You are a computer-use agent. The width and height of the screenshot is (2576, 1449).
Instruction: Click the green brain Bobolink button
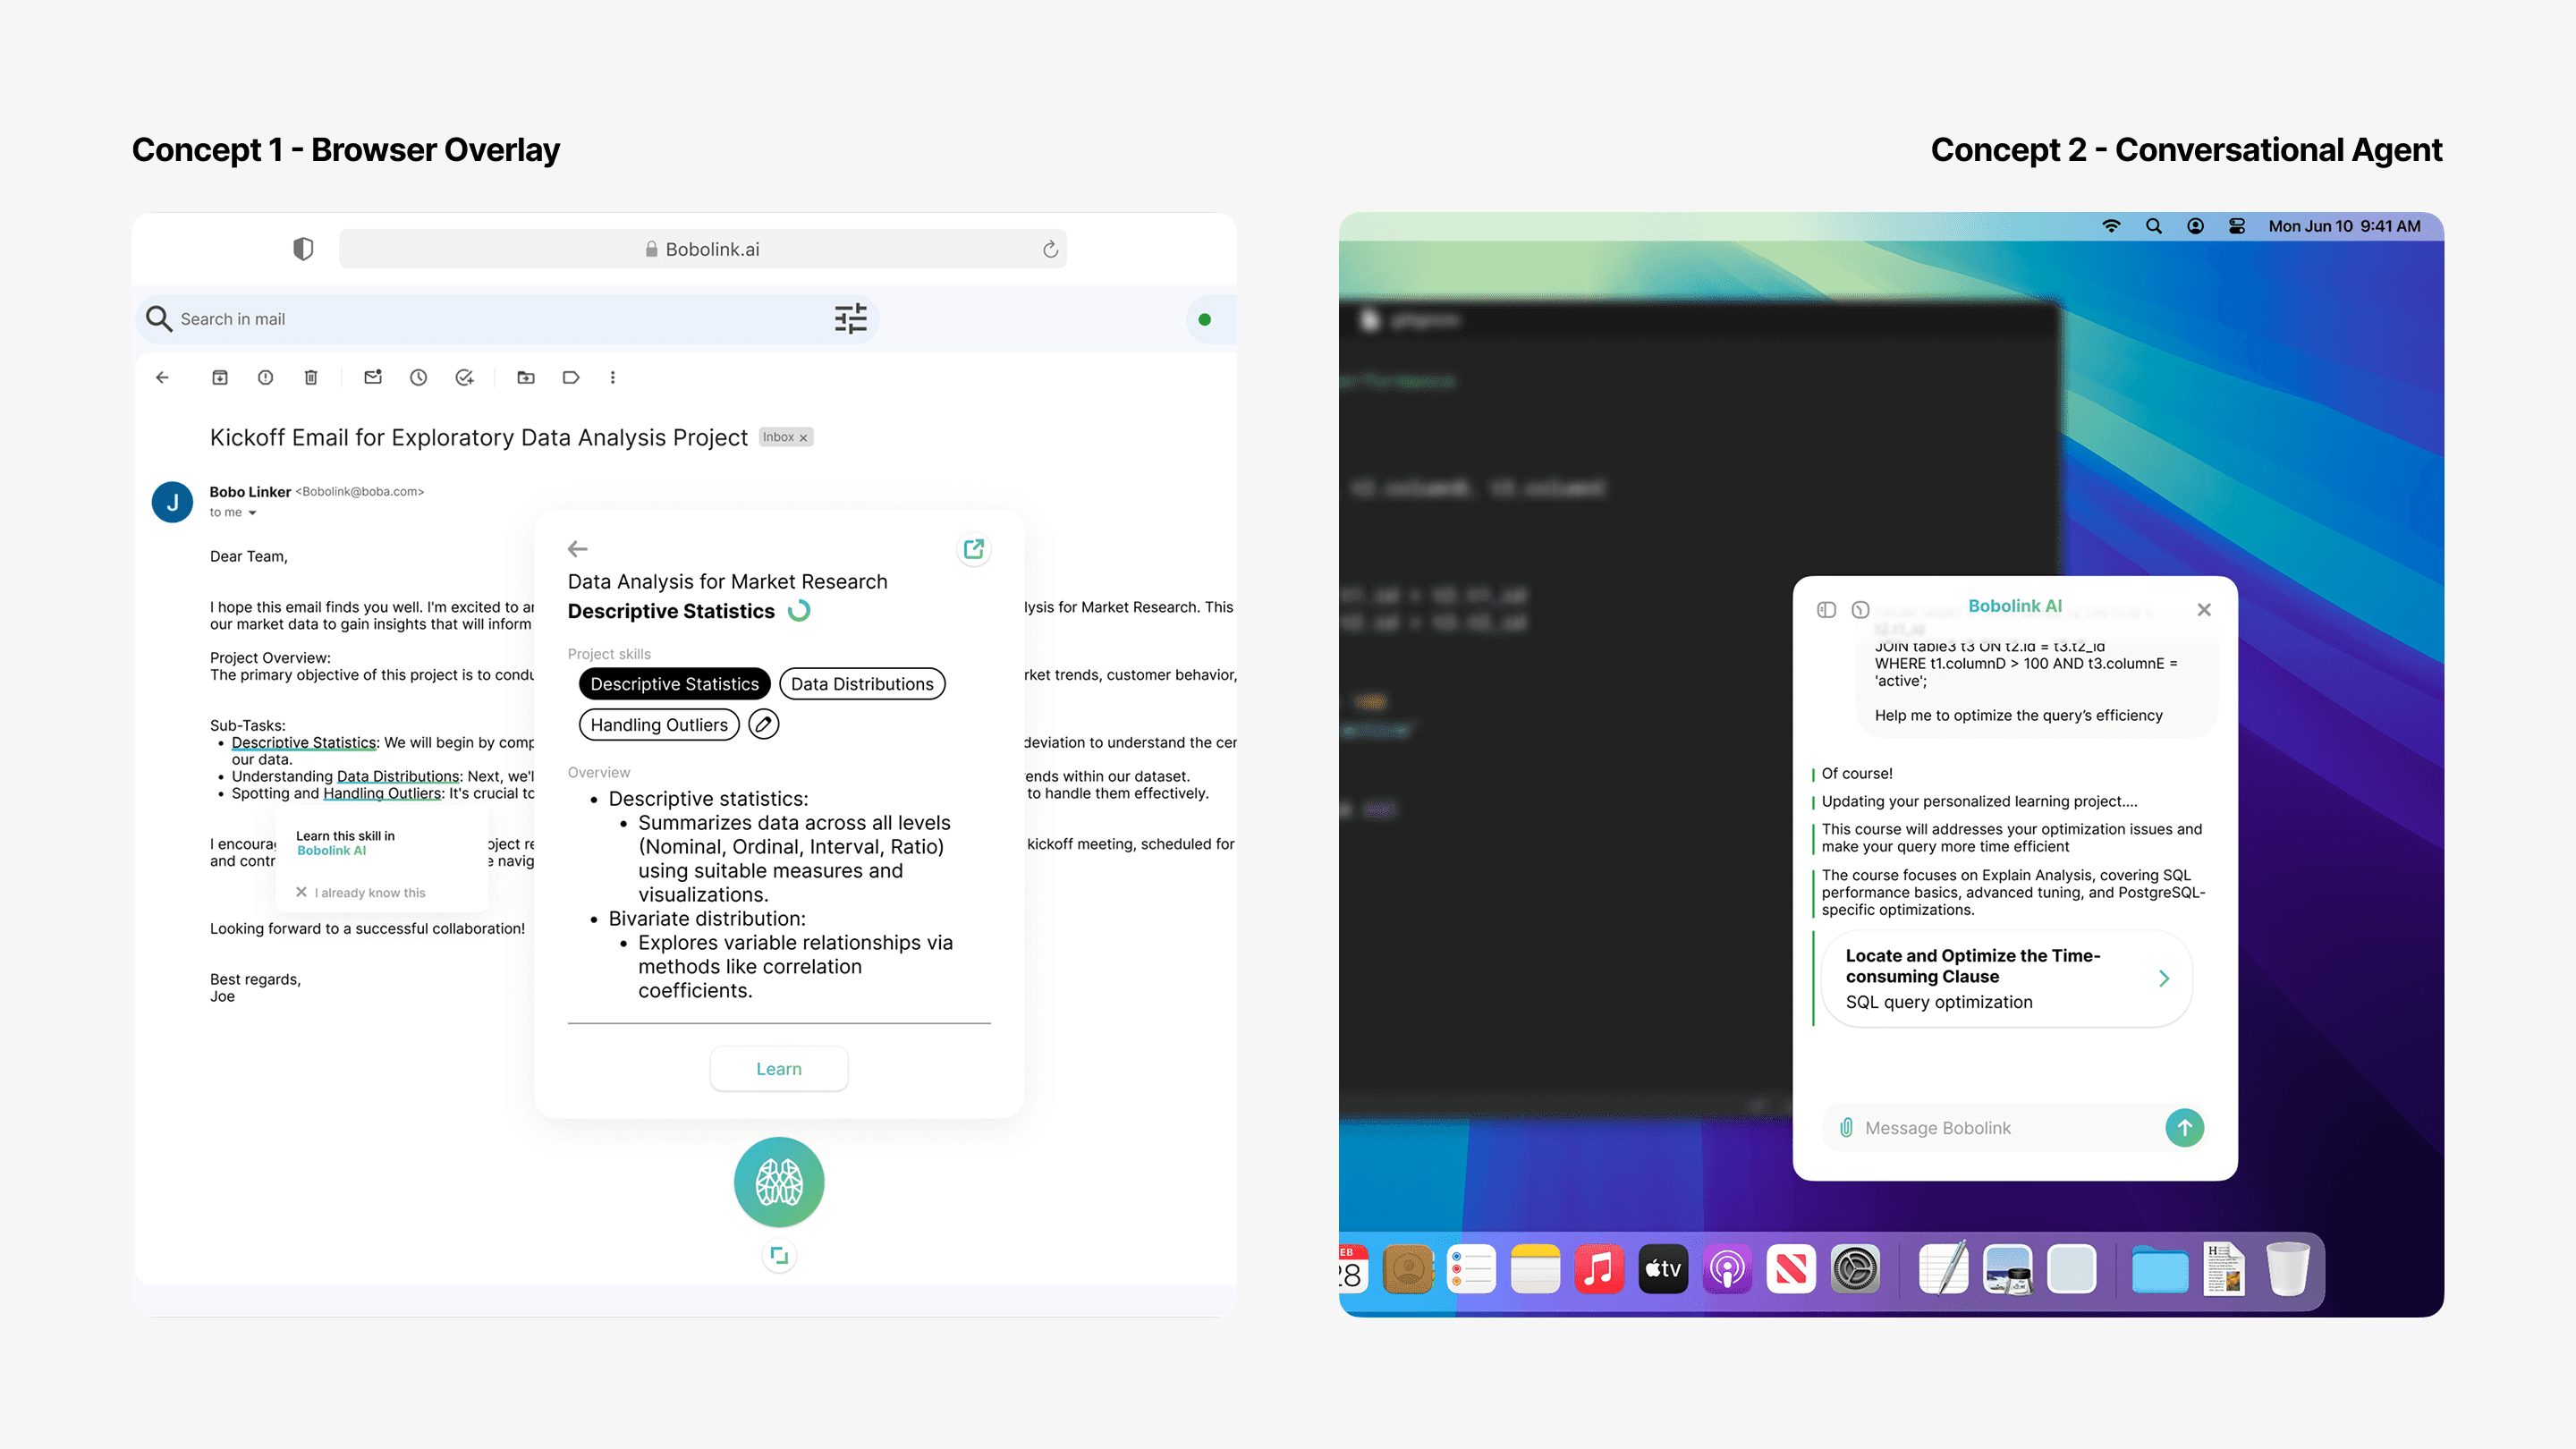(779, 1182)
